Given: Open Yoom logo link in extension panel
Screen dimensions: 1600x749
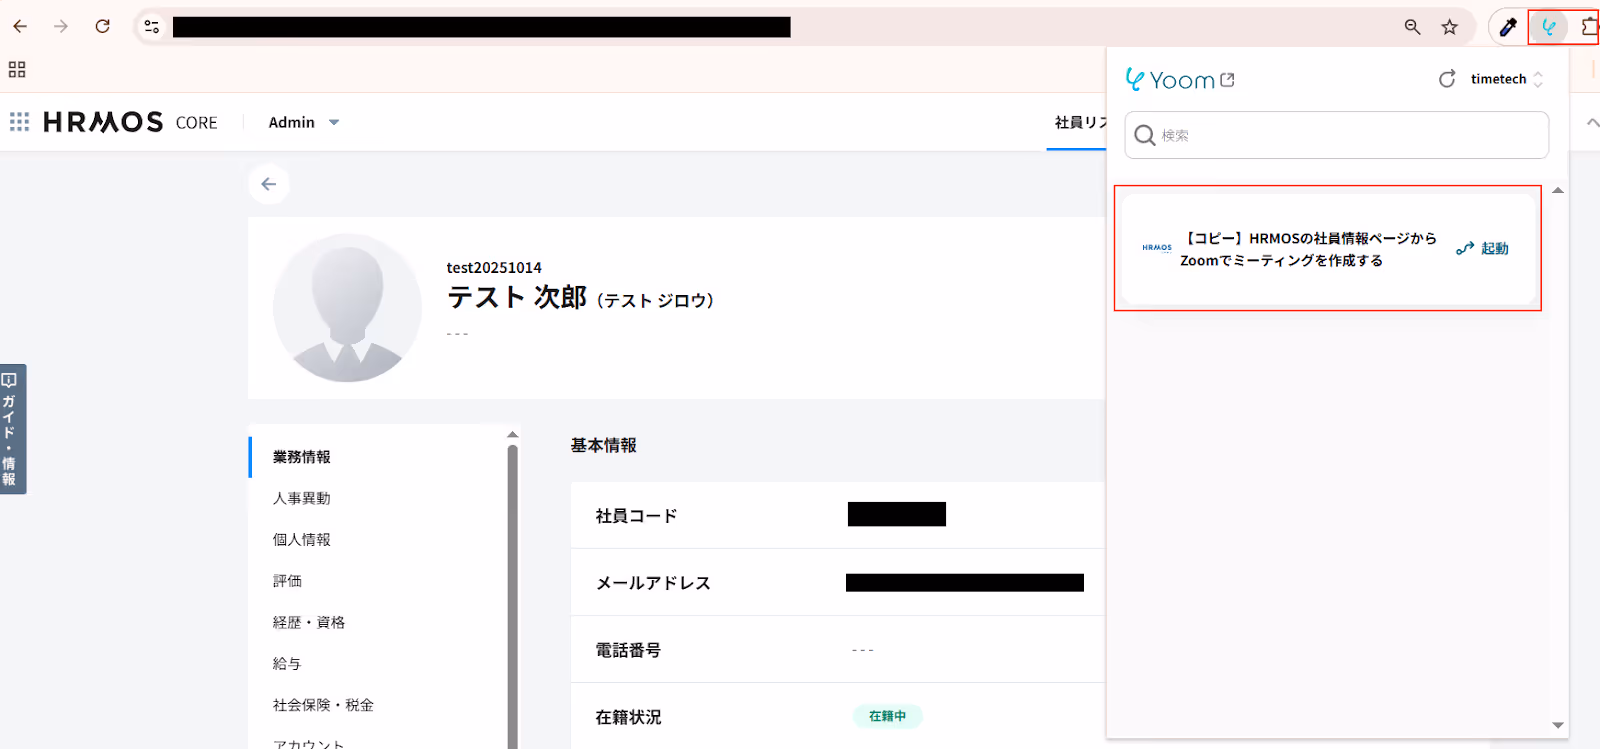Looking at the screenshot, I should 1180,80.
